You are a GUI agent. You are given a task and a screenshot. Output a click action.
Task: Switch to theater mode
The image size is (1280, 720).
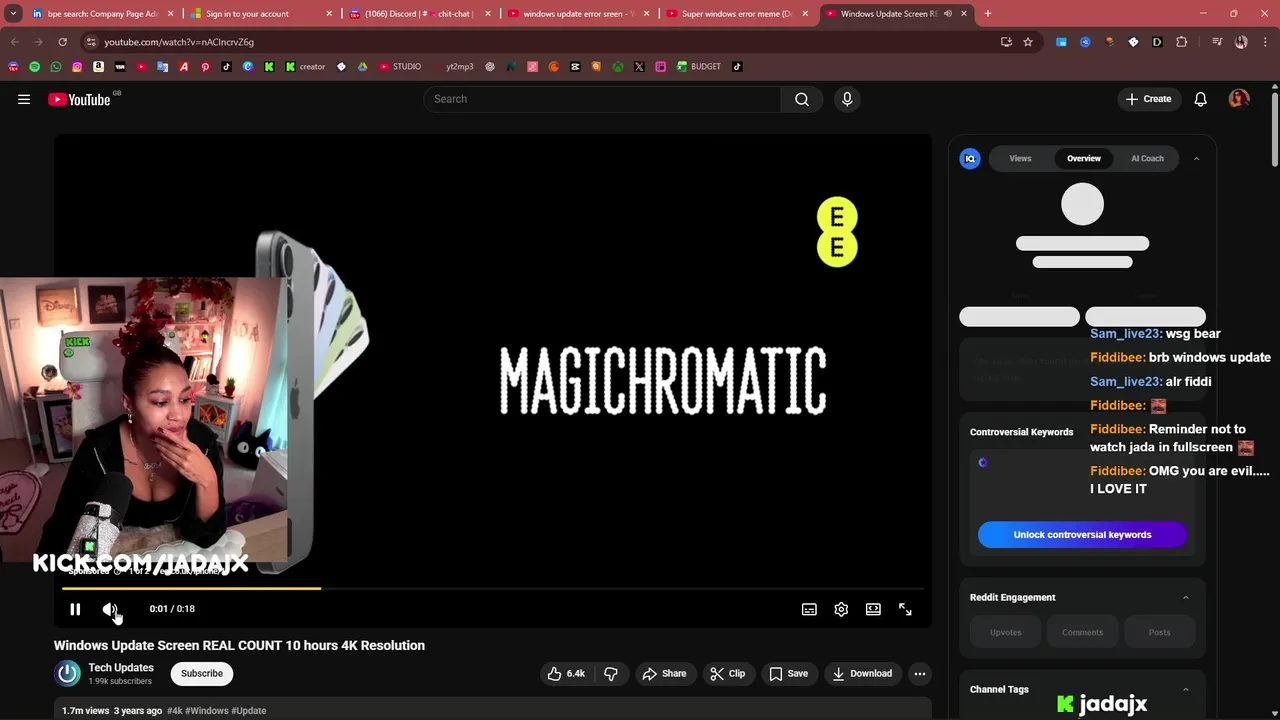(873, 609)
